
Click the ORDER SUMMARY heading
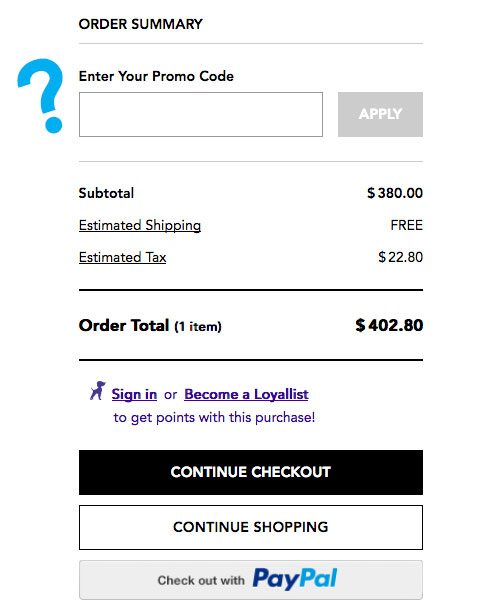click(x=141, y=24)
